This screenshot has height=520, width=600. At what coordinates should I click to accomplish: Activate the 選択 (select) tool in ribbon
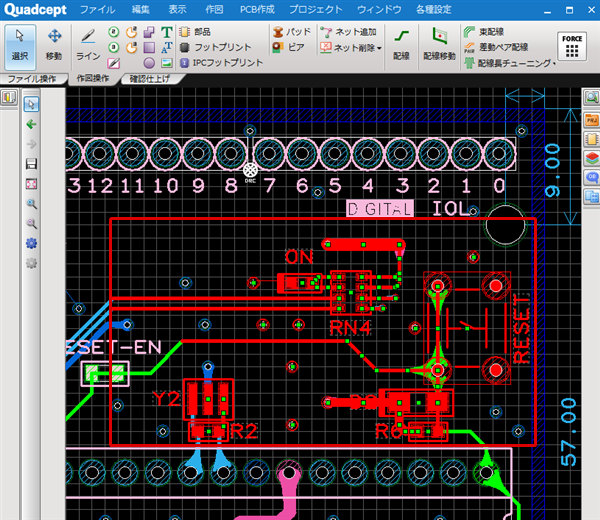[x=20, y=46]
